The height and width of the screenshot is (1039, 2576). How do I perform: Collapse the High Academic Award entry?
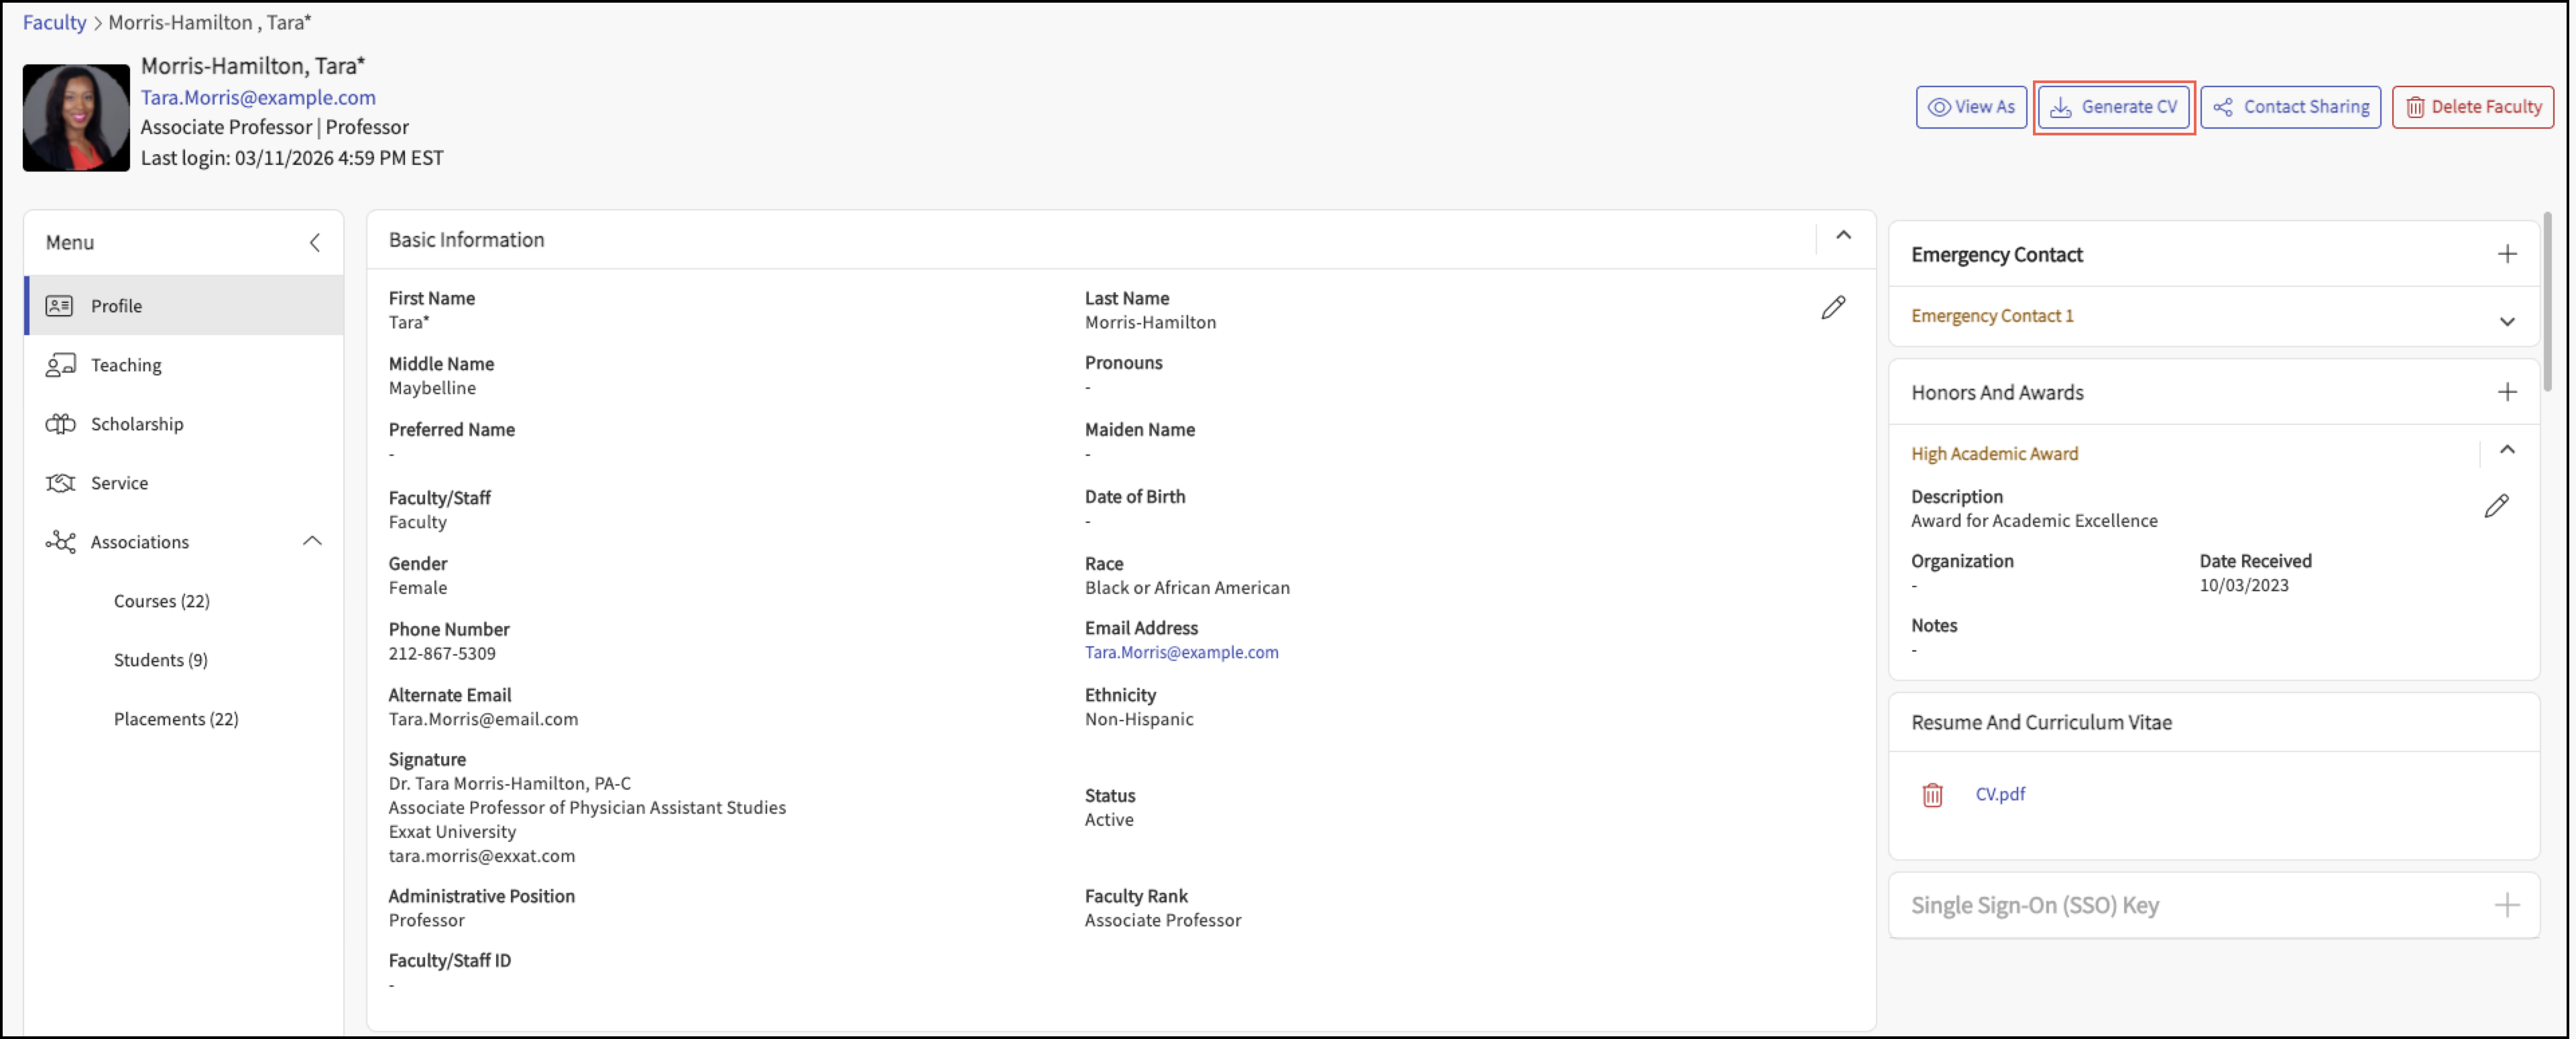[x=2506, y=451]
